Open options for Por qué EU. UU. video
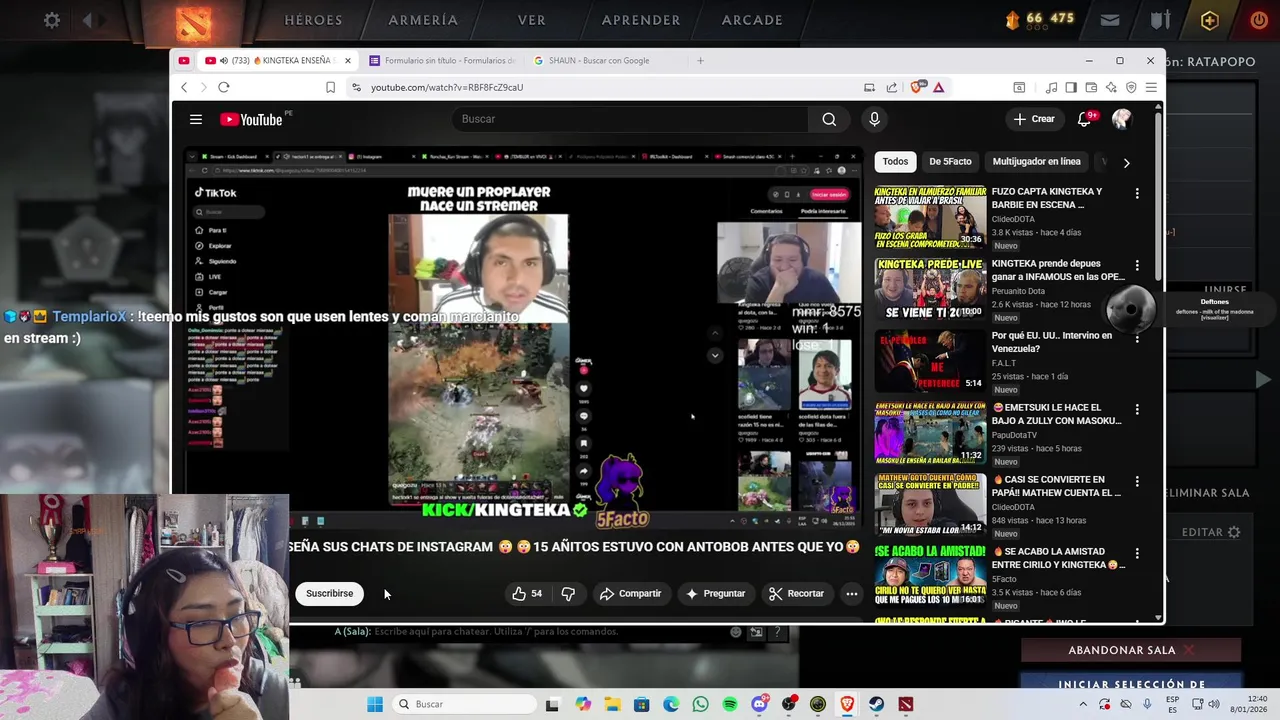The image size is (1280, 720). pos(1136,337)
